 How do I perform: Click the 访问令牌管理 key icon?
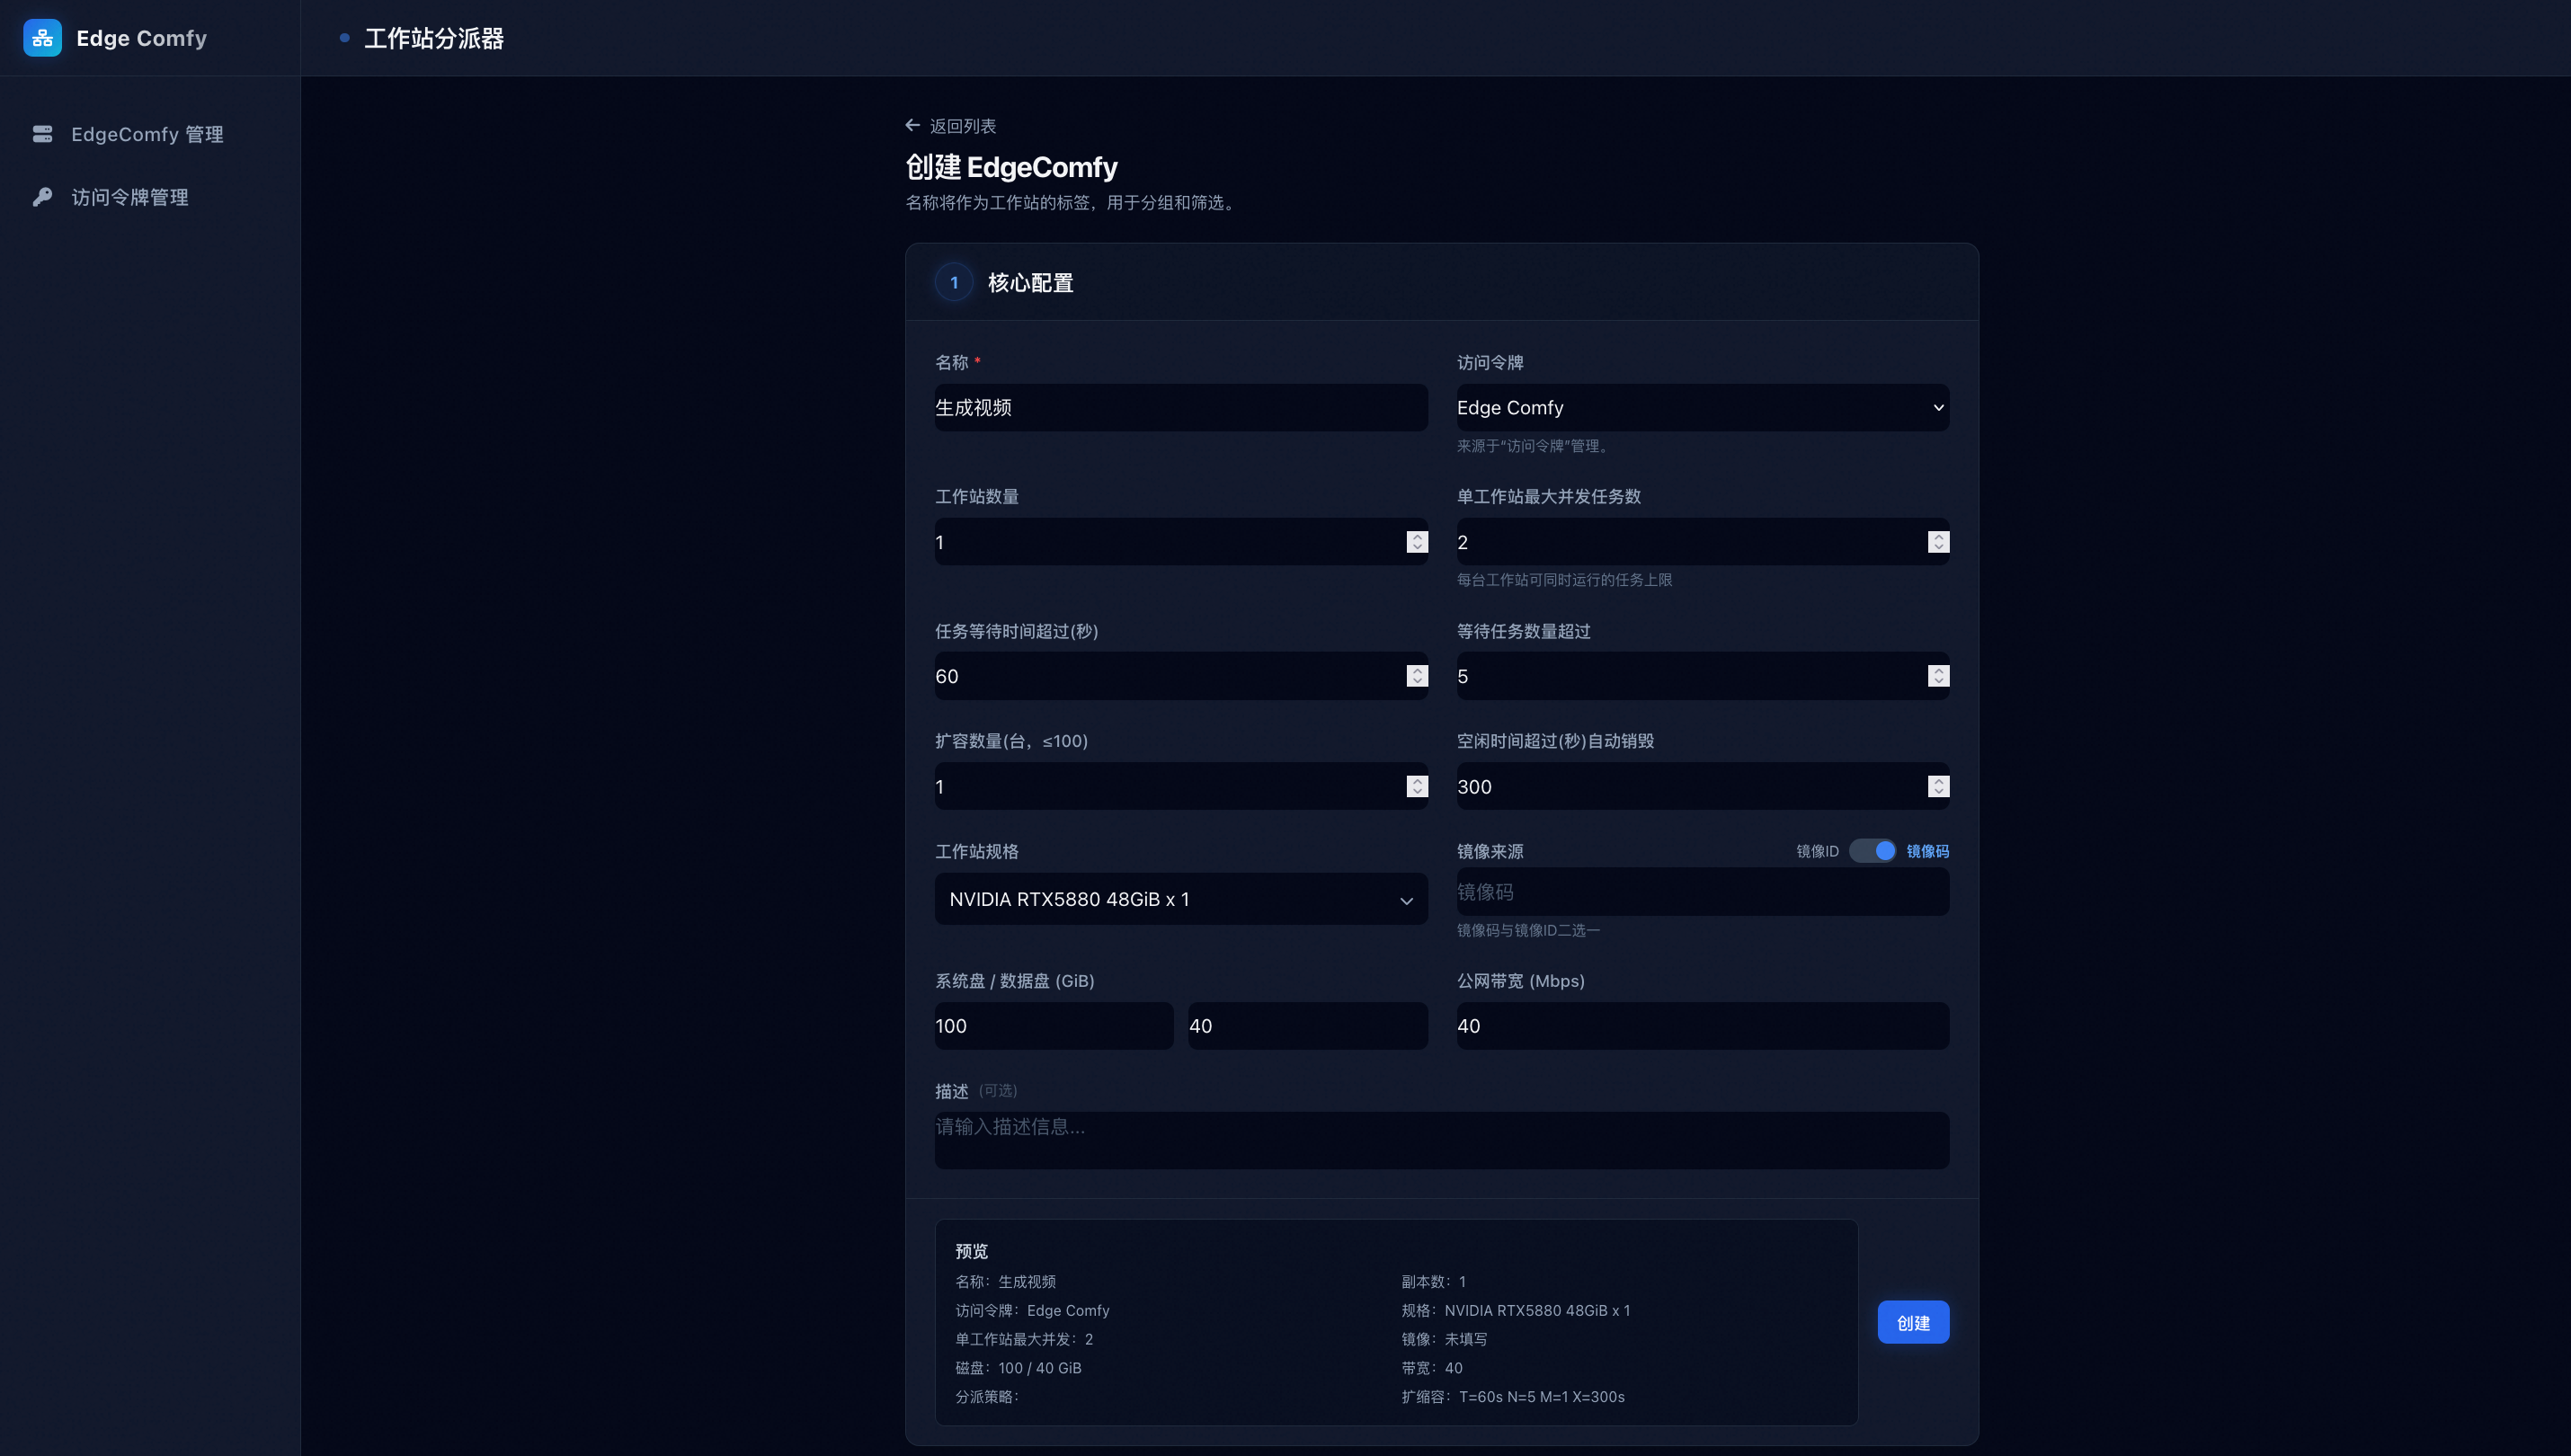pos(42,197)
